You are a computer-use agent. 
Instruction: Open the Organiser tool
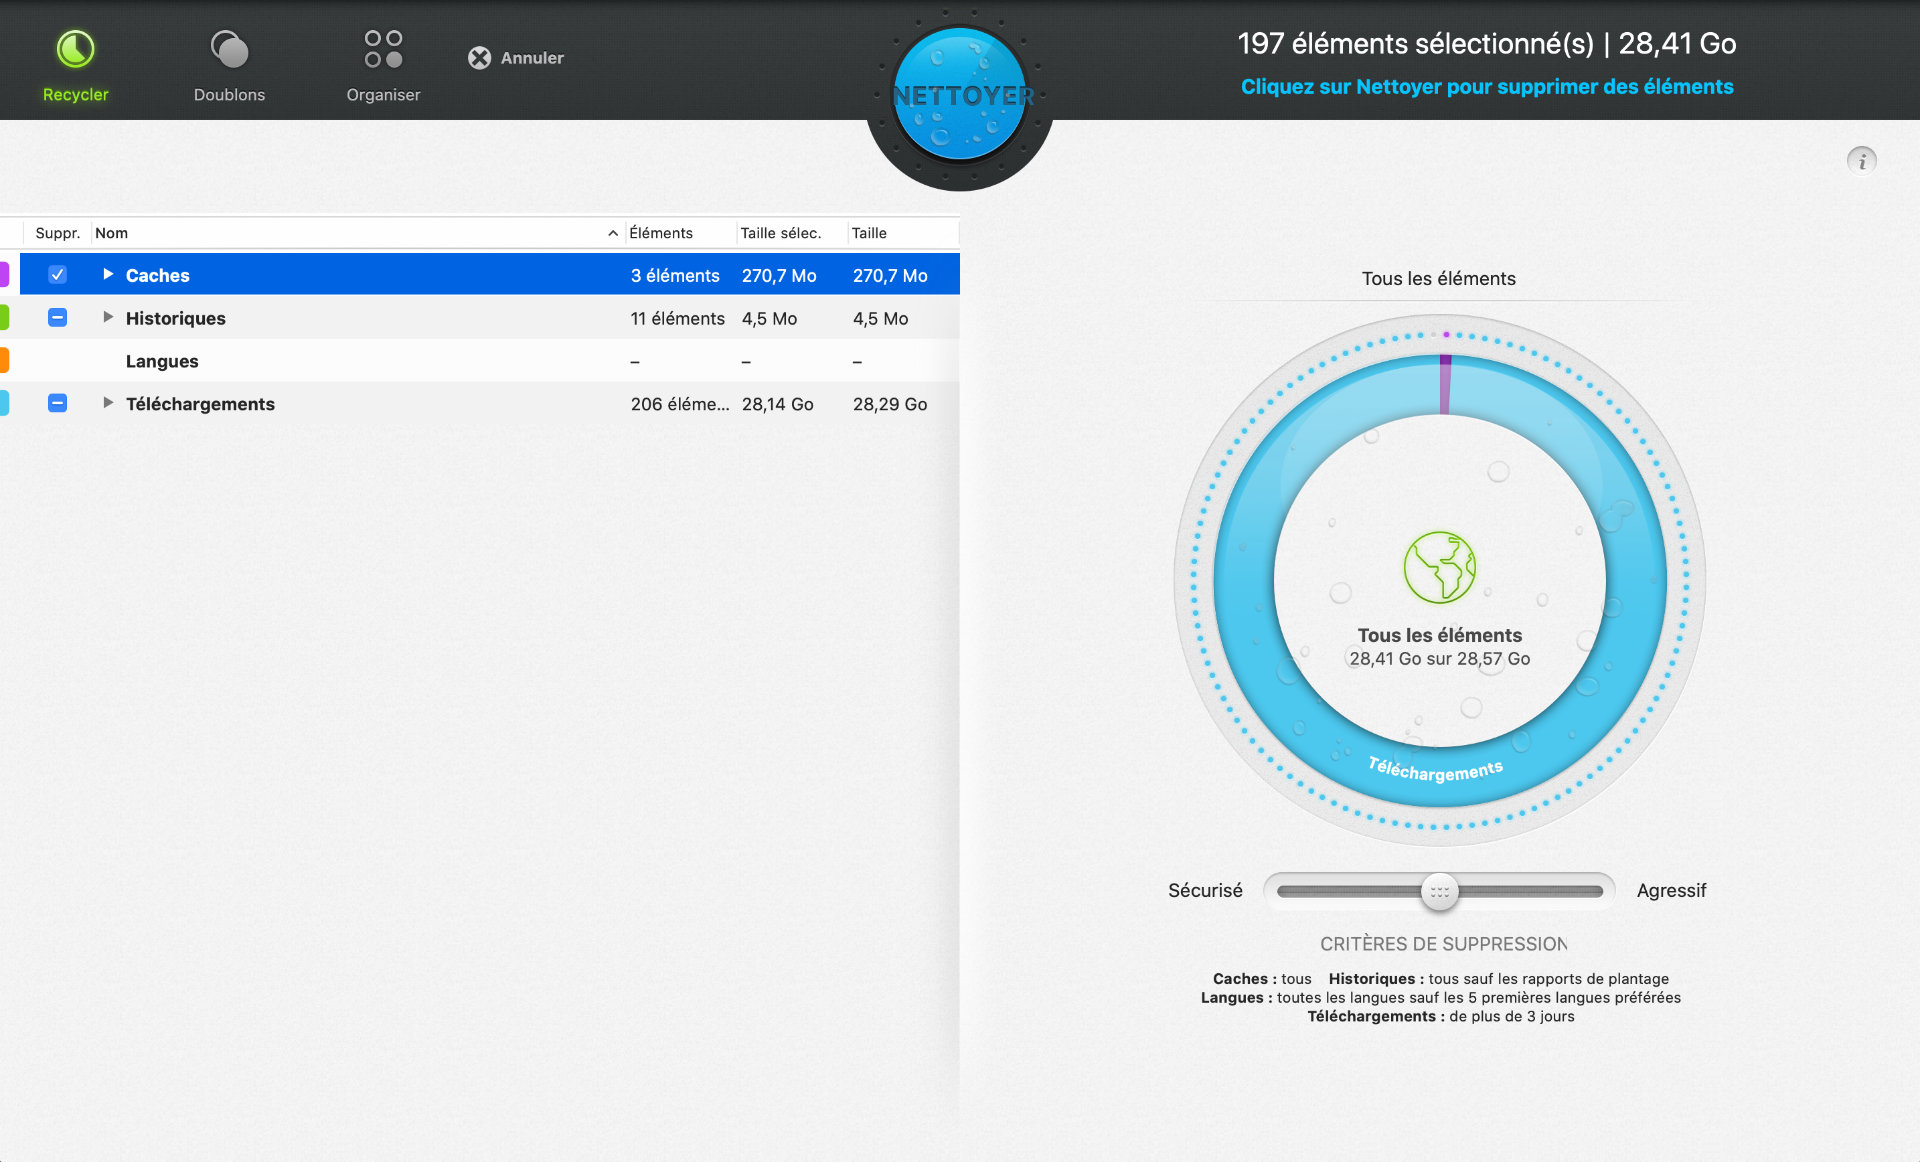[383, 66]
